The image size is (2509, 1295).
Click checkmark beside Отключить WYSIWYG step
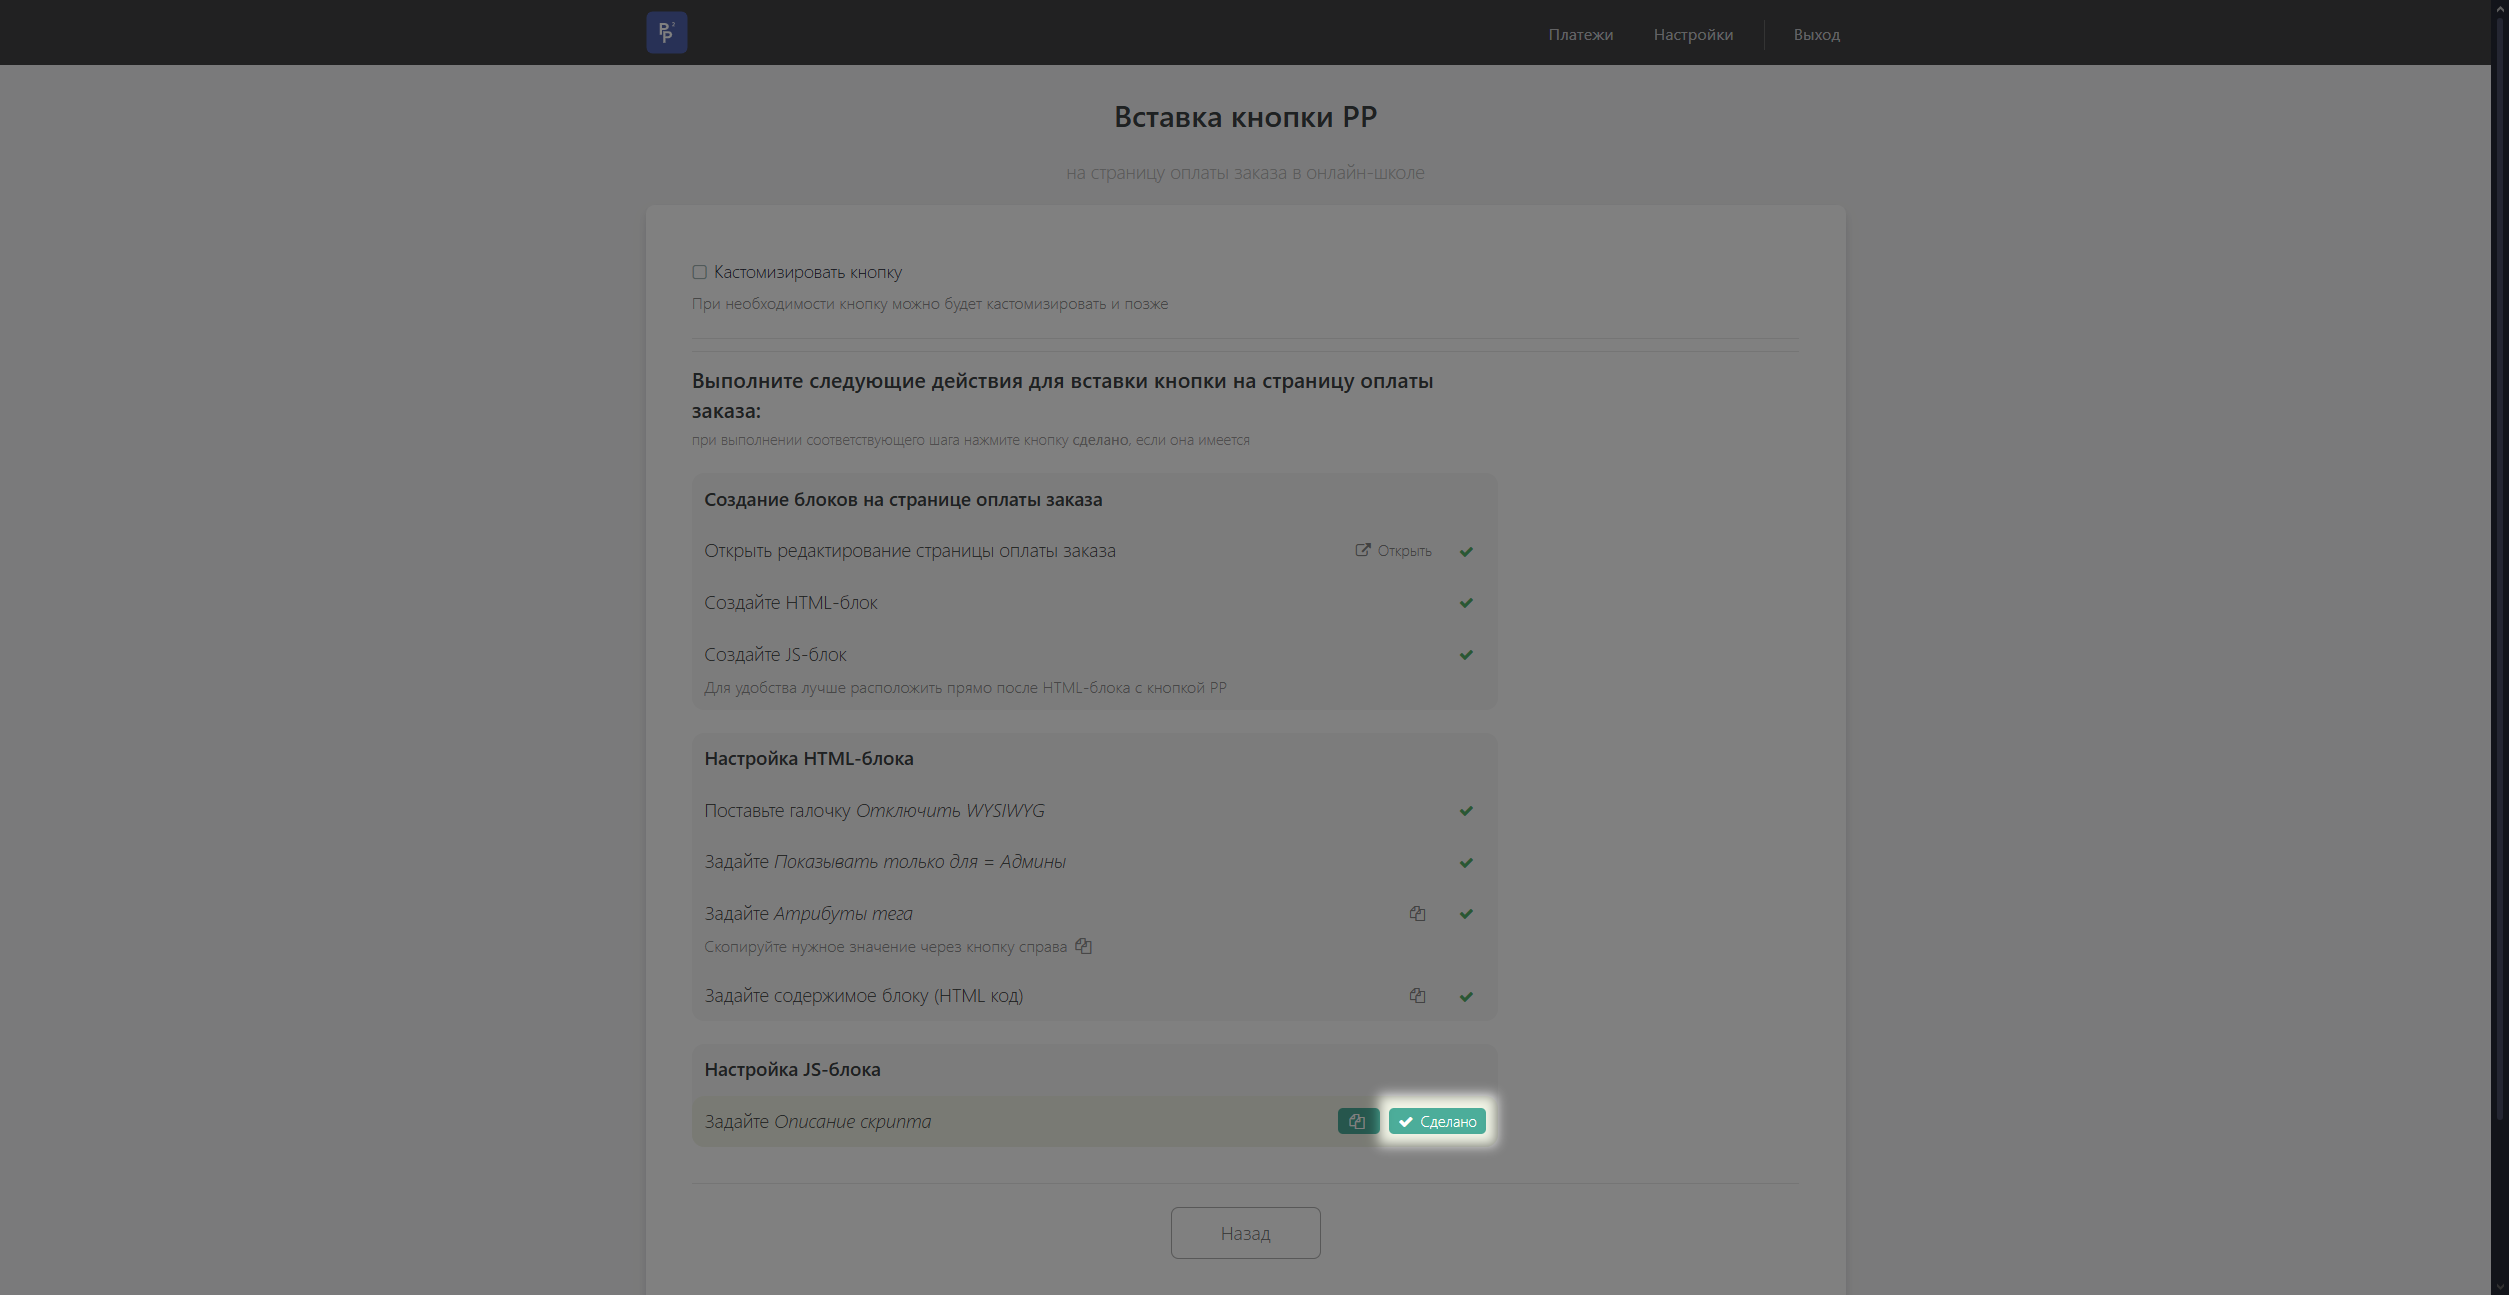tap(1466, 811)
